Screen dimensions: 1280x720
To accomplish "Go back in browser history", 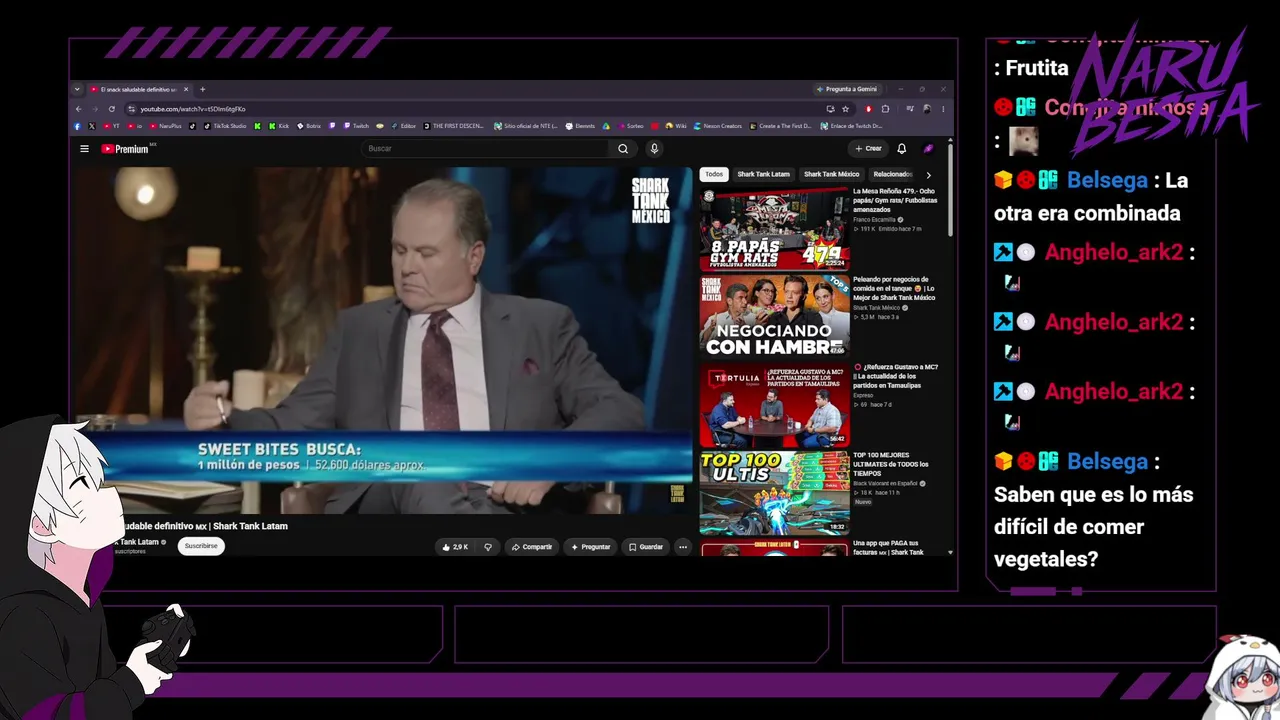I will click(77, 109).
